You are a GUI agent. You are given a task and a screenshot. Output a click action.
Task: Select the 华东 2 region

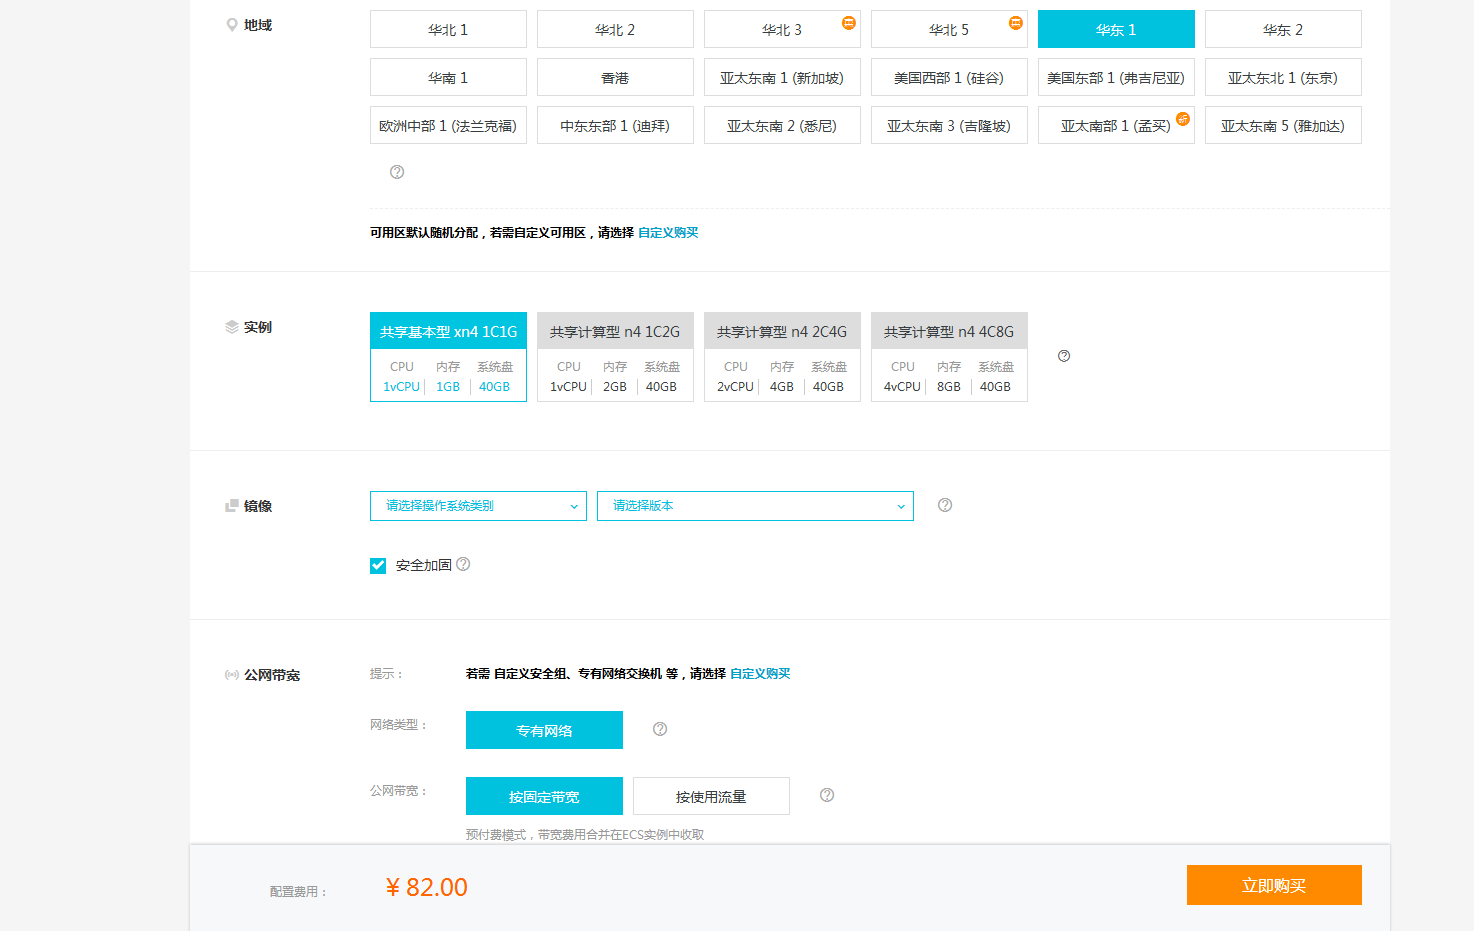coord(1283,30)
